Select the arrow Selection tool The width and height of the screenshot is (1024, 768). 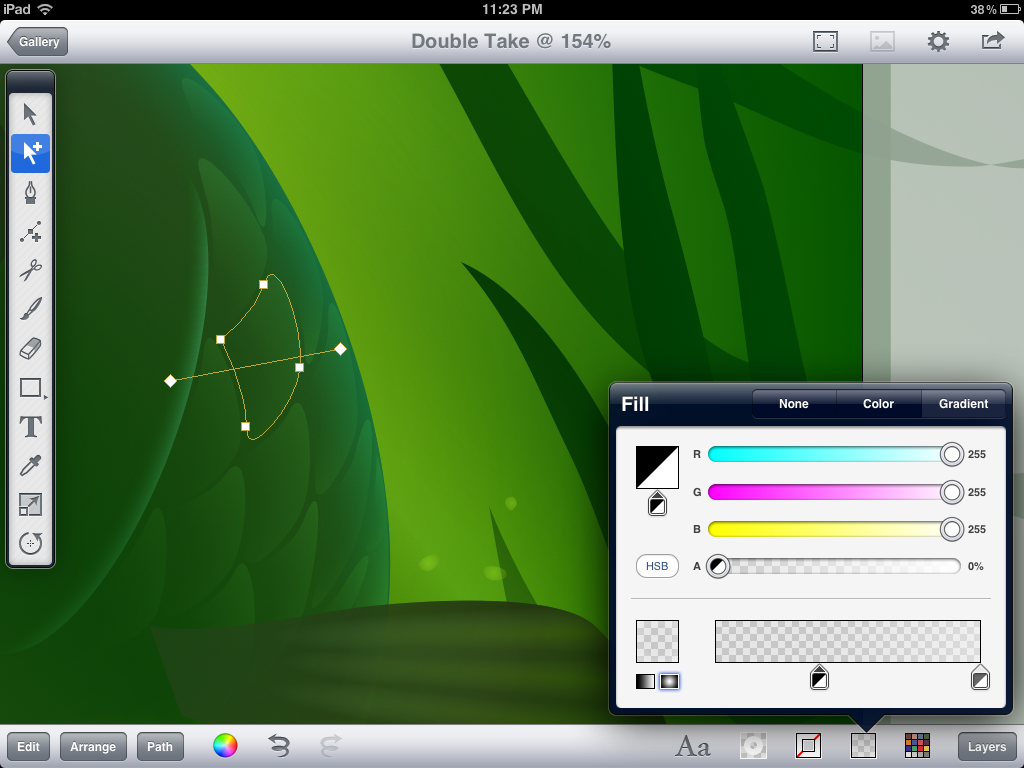point(30,114)
